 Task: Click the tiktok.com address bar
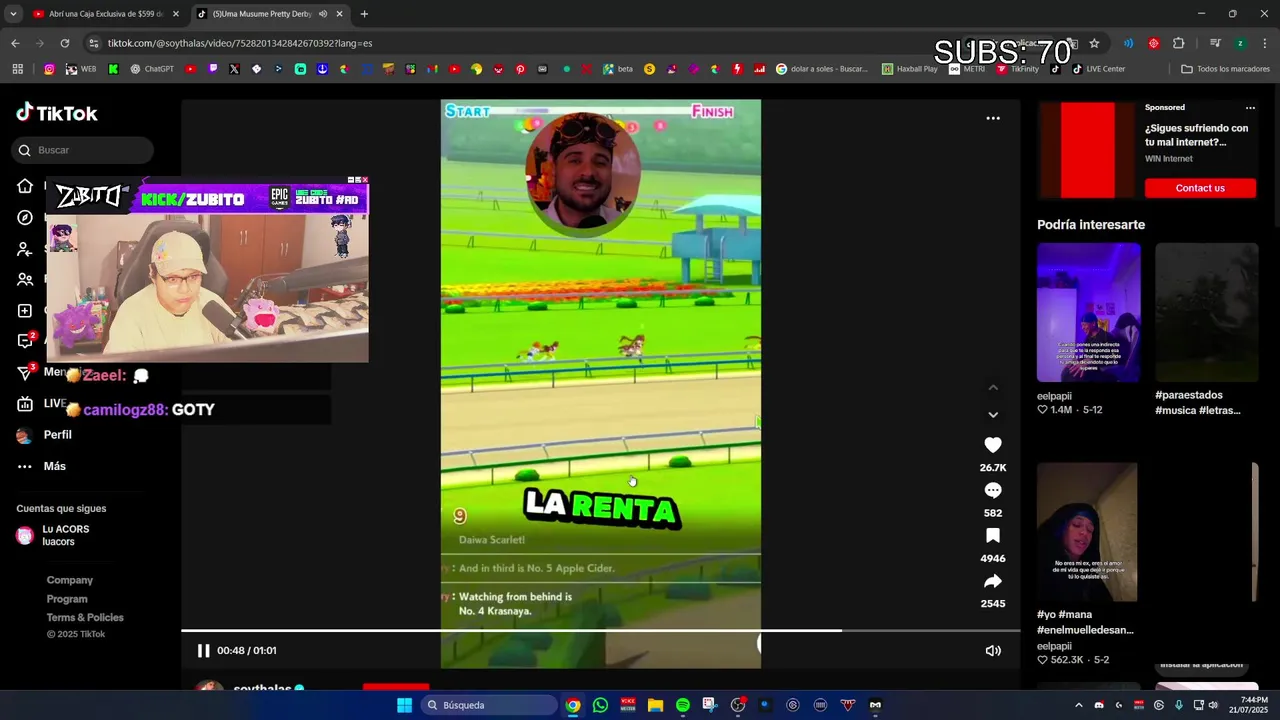click(x=500, y=43)
